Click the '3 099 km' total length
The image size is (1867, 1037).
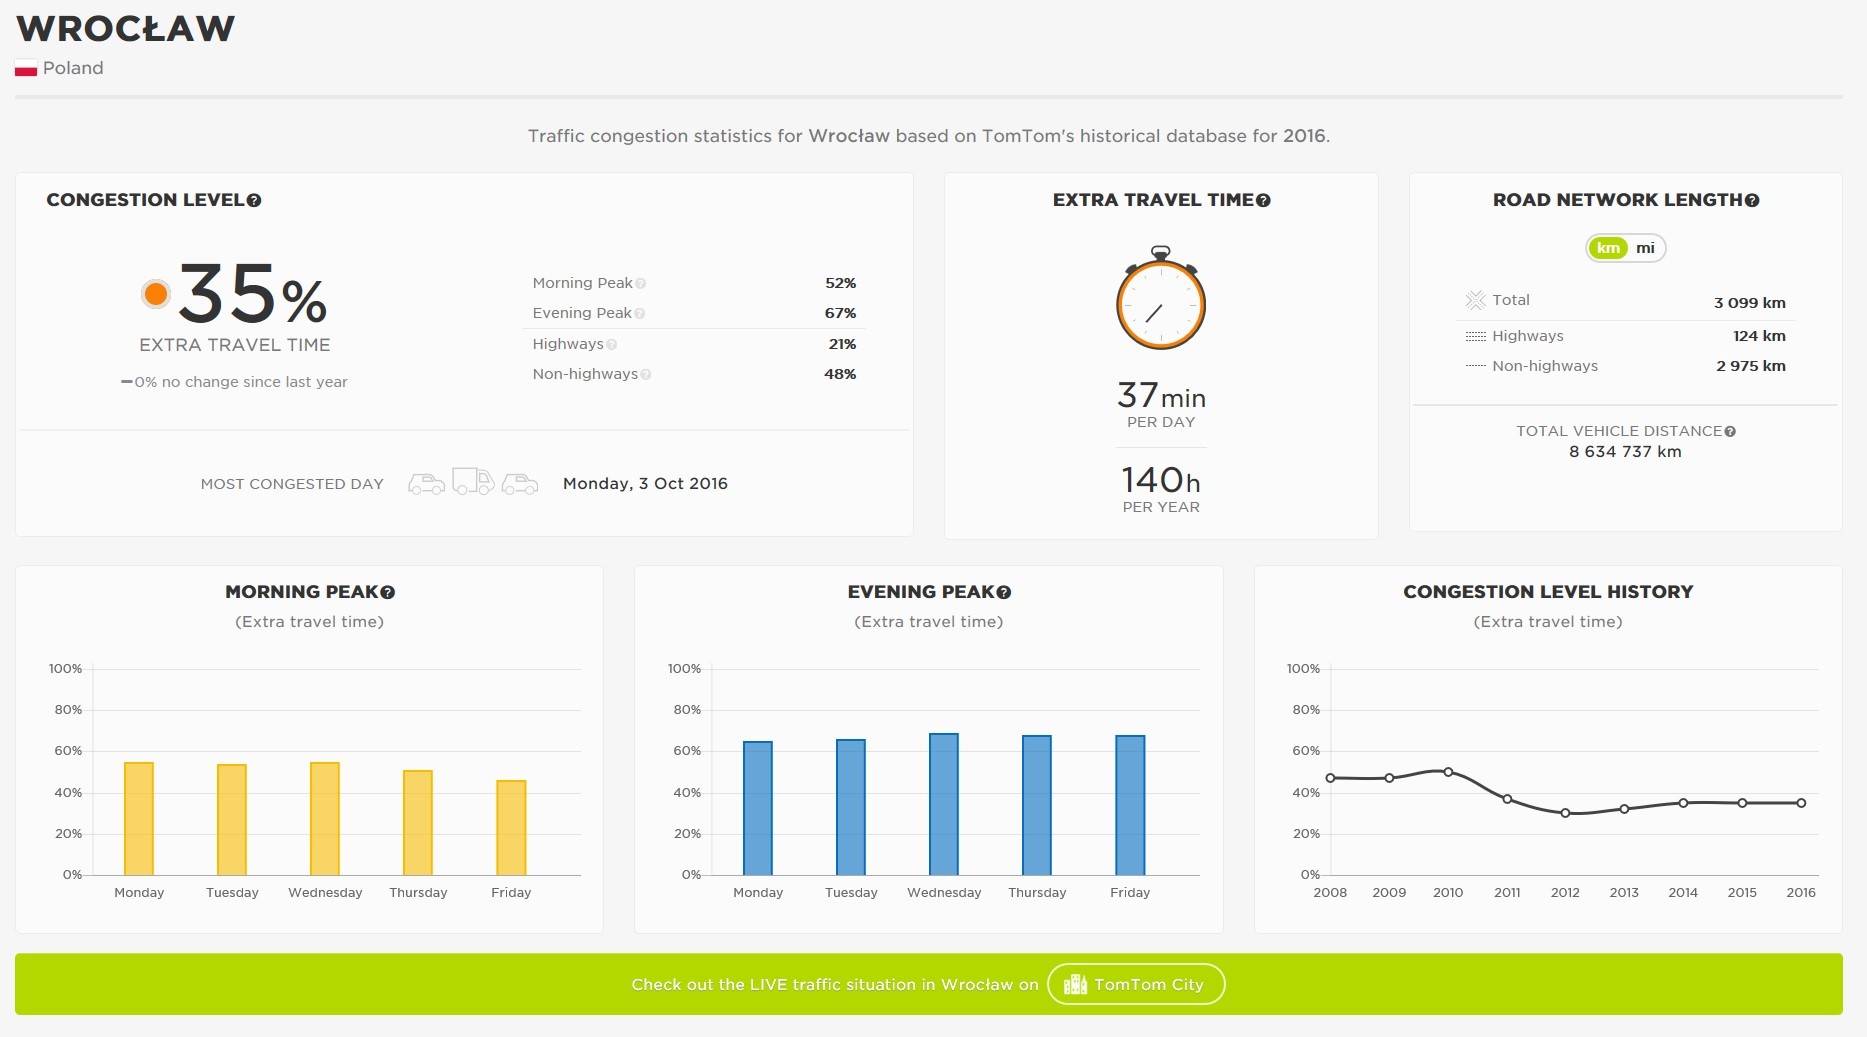point(1749,303)
